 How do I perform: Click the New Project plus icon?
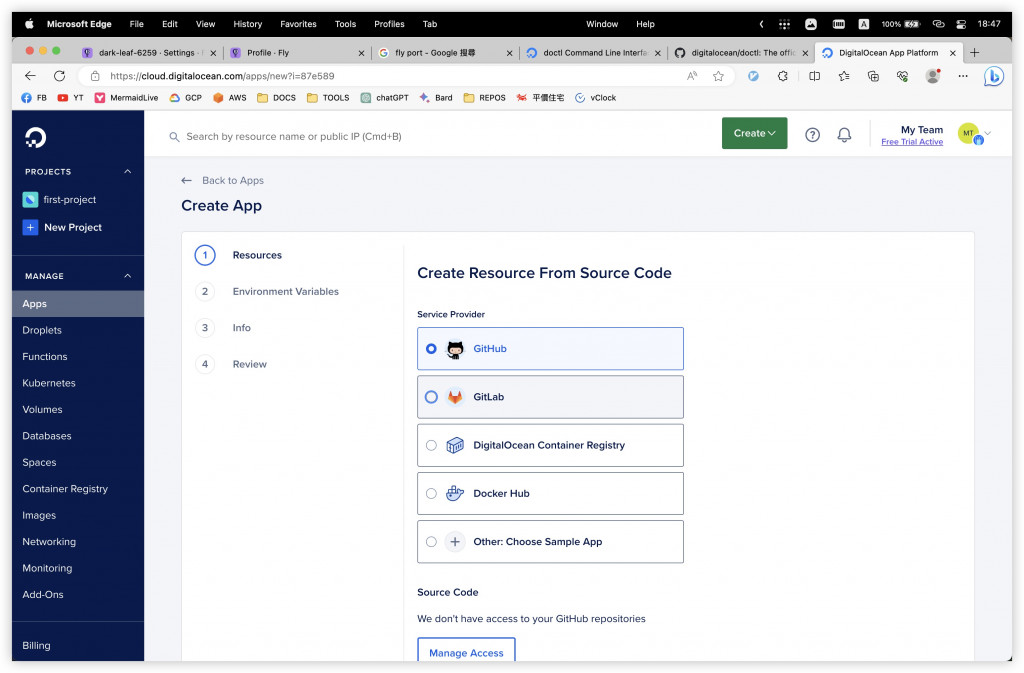coord(30,227)
